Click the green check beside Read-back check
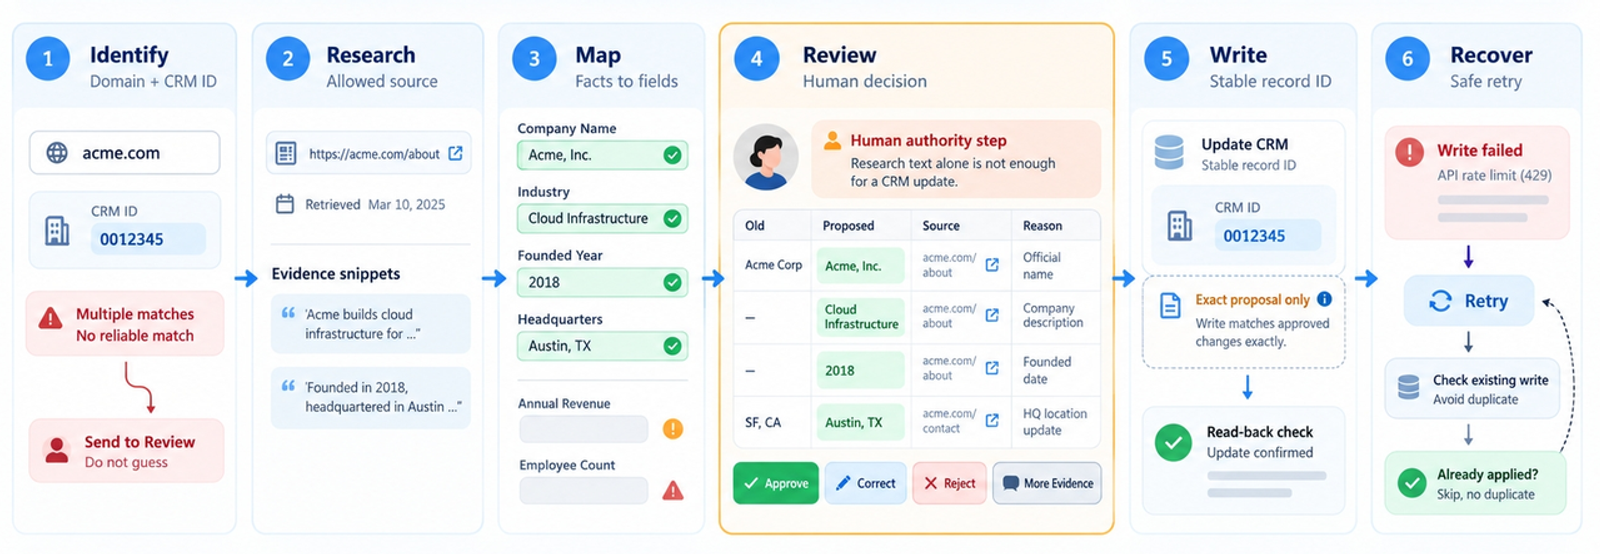This screenshot has width=1600, height=554. [1173, 442]
